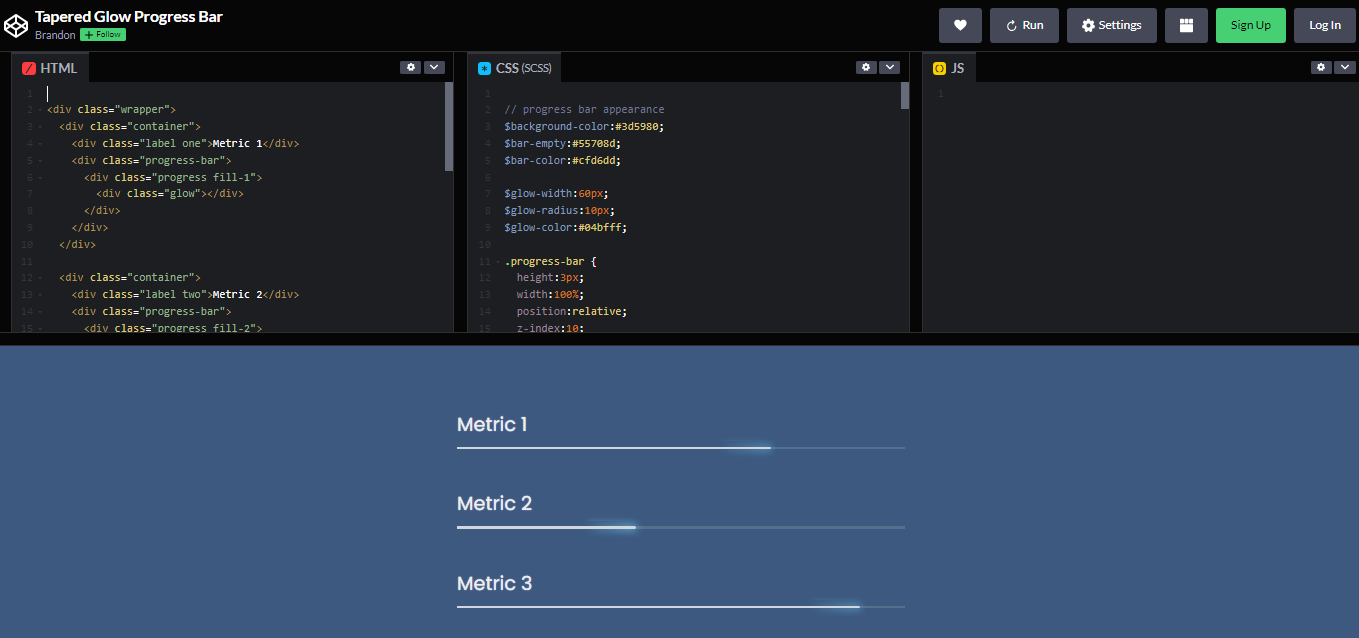
Task: Open the change view layout icon
Action: (x=1186, y=25)
